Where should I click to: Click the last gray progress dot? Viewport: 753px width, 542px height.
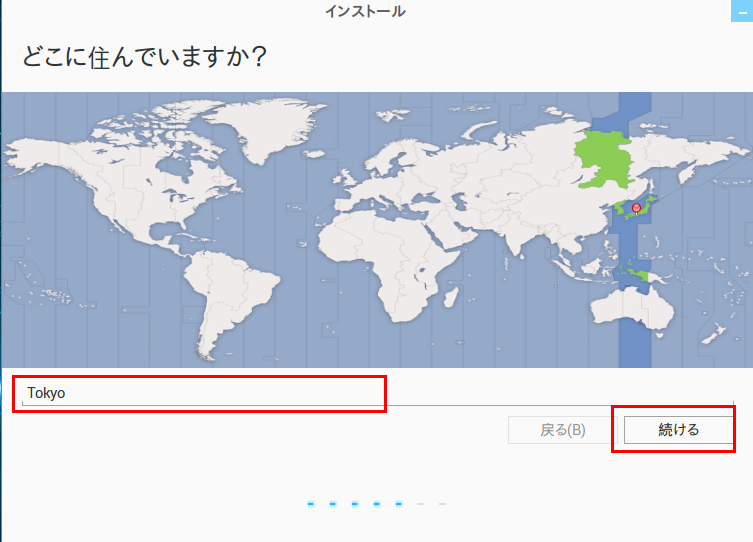point(443,504)
